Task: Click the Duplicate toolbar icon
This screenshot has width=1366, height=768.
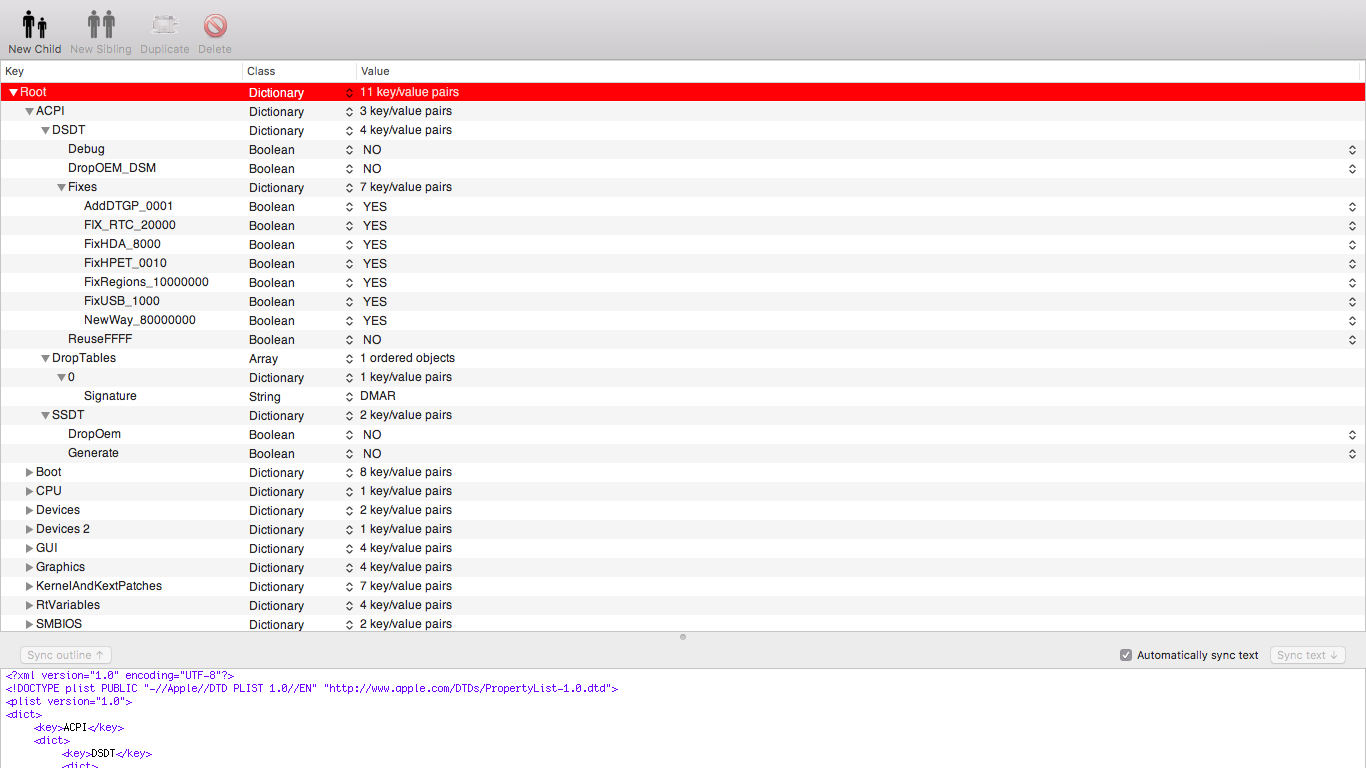Action: [x=165, y=25]
